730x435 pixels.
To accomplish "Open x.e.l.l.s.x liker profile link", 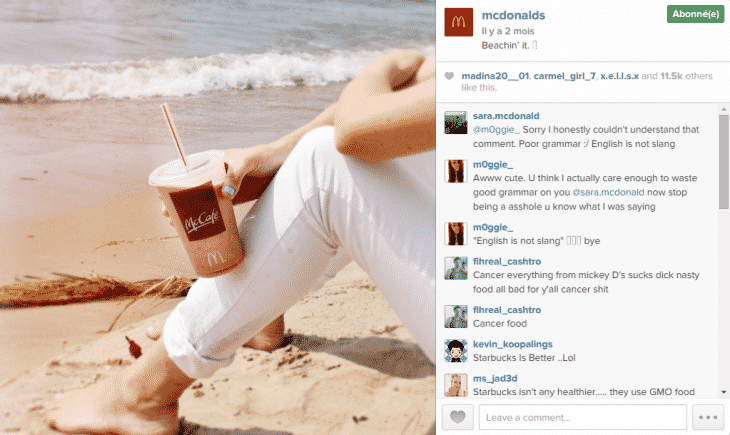I will tap(619, 76).
